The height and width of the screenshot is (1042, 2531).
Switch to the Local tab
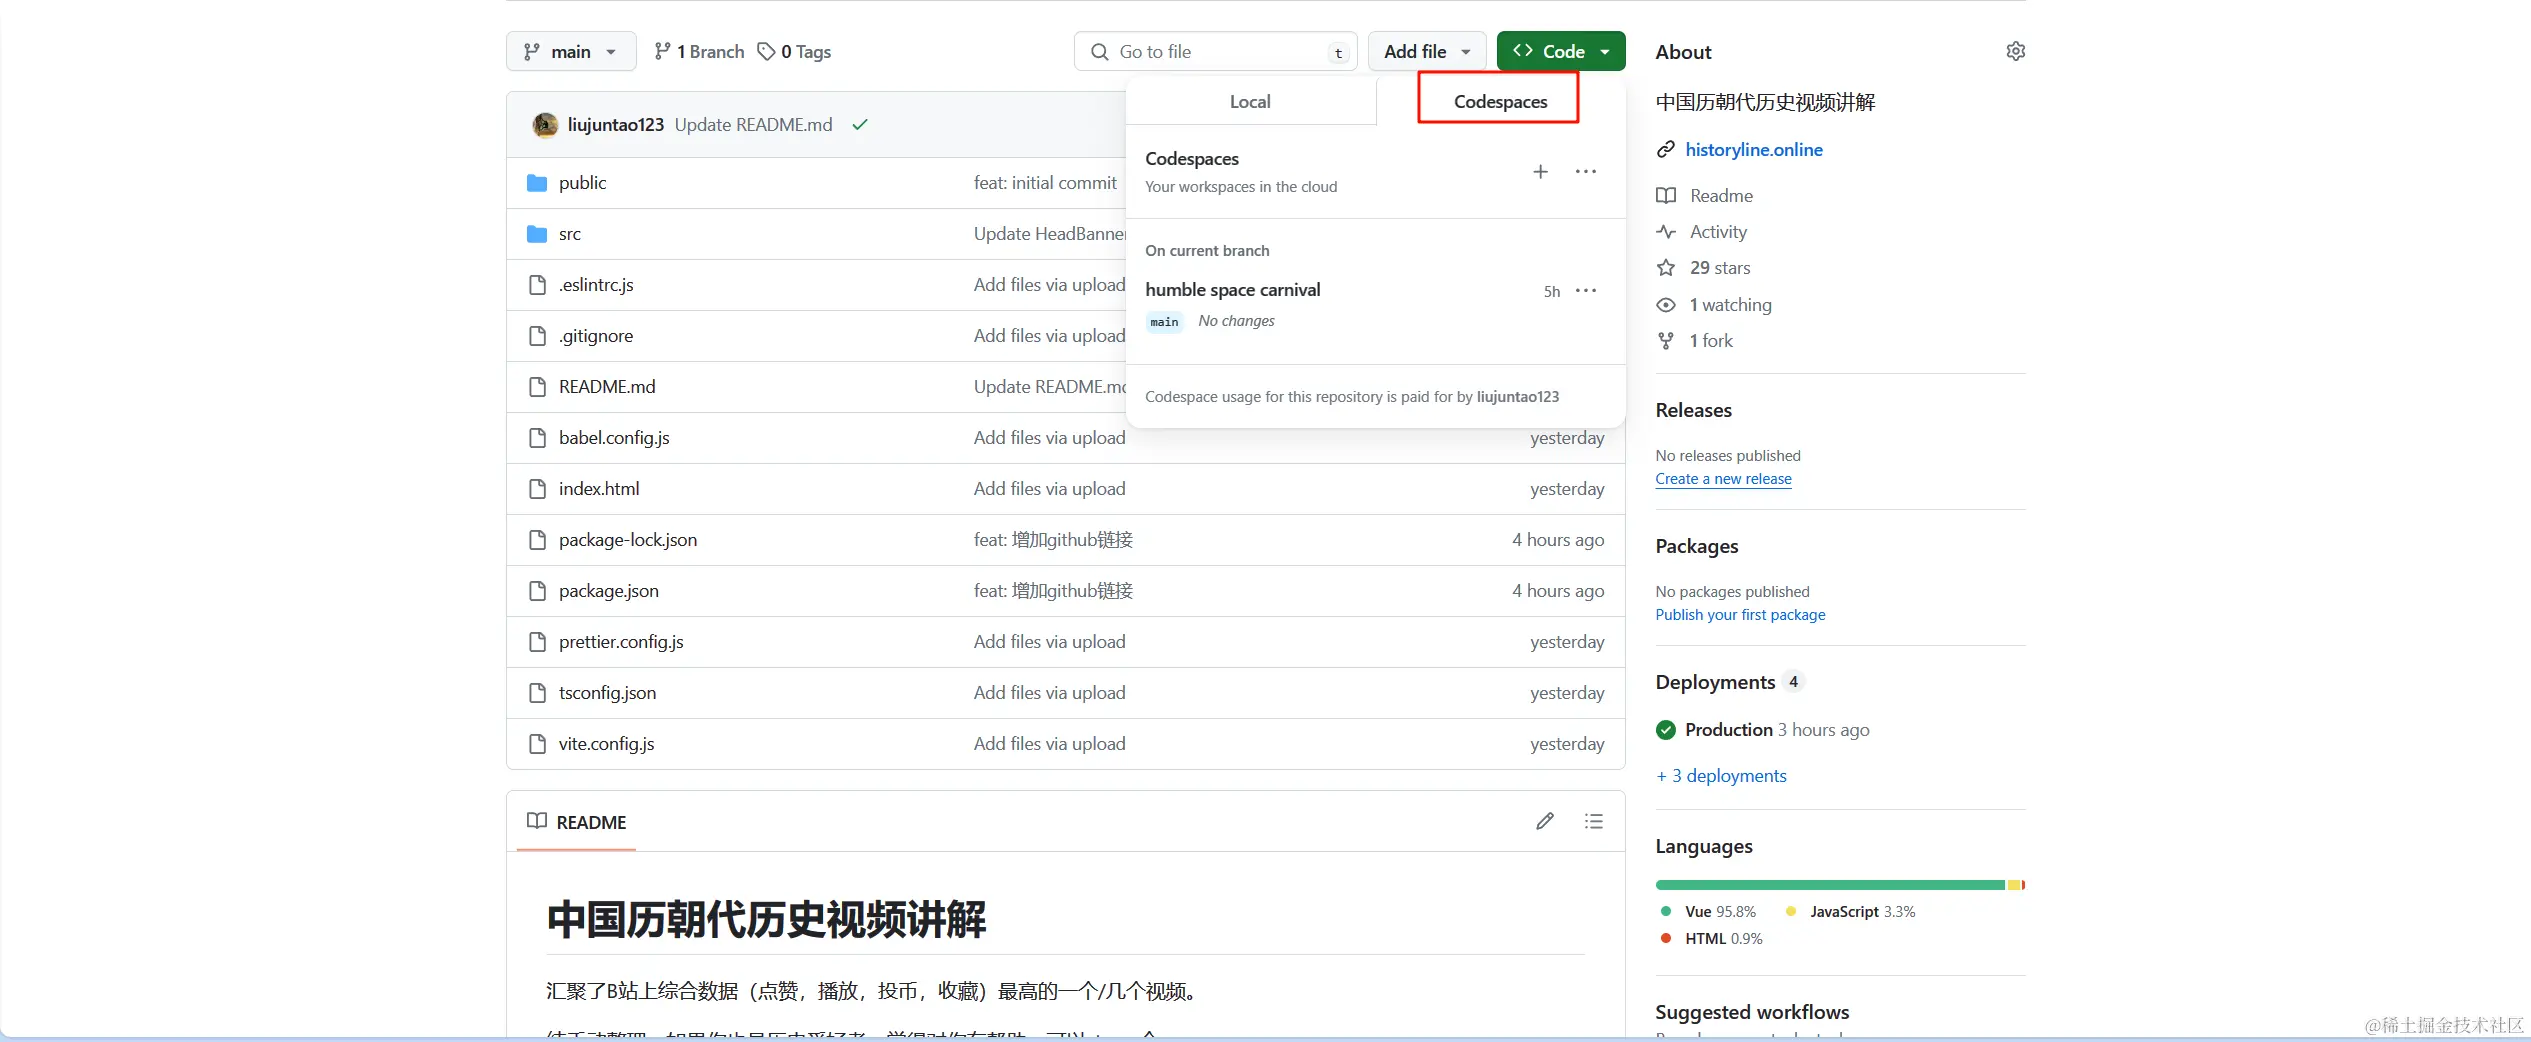pyautogui.click(x=1250, y=101)
